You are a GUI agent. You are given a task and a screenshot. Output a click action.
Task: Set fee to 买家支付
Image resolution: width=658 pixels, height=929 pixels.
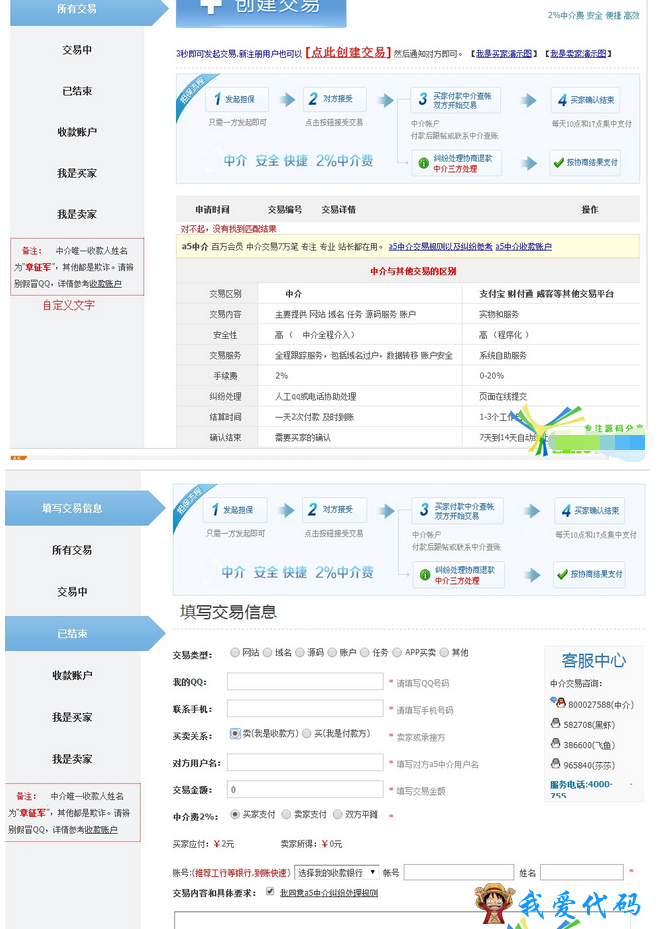pyautogui.click(x=235, y=814)
